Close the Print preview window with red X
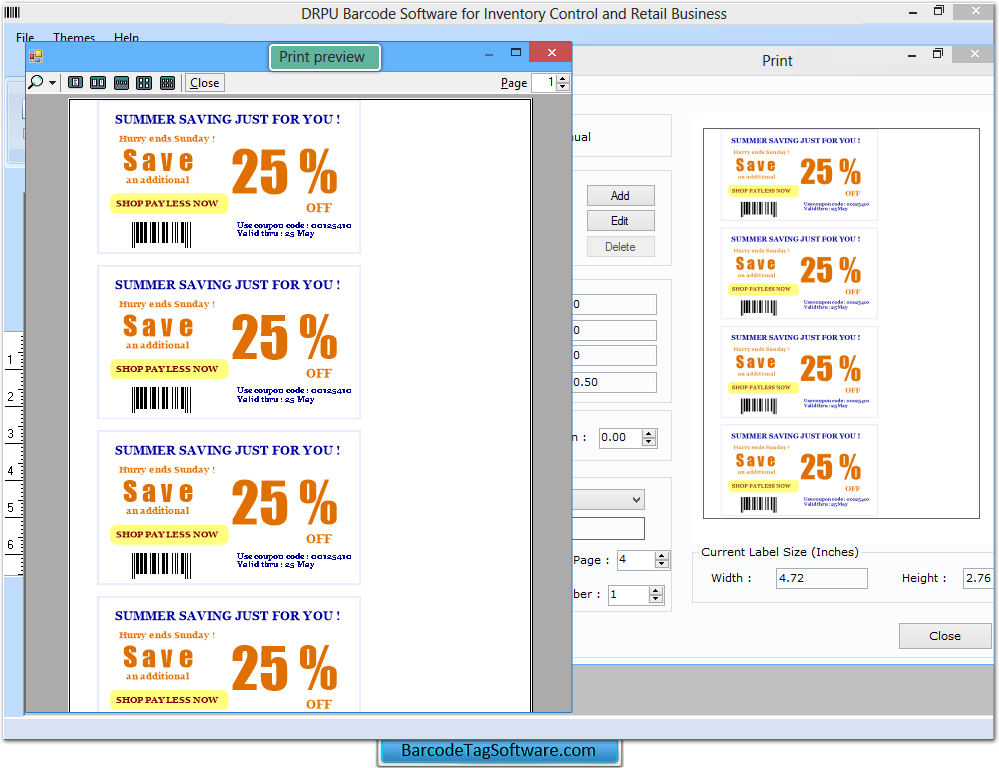Image resolution: width=999 pixels, height=768 pixels. click(x=551, y=52)
